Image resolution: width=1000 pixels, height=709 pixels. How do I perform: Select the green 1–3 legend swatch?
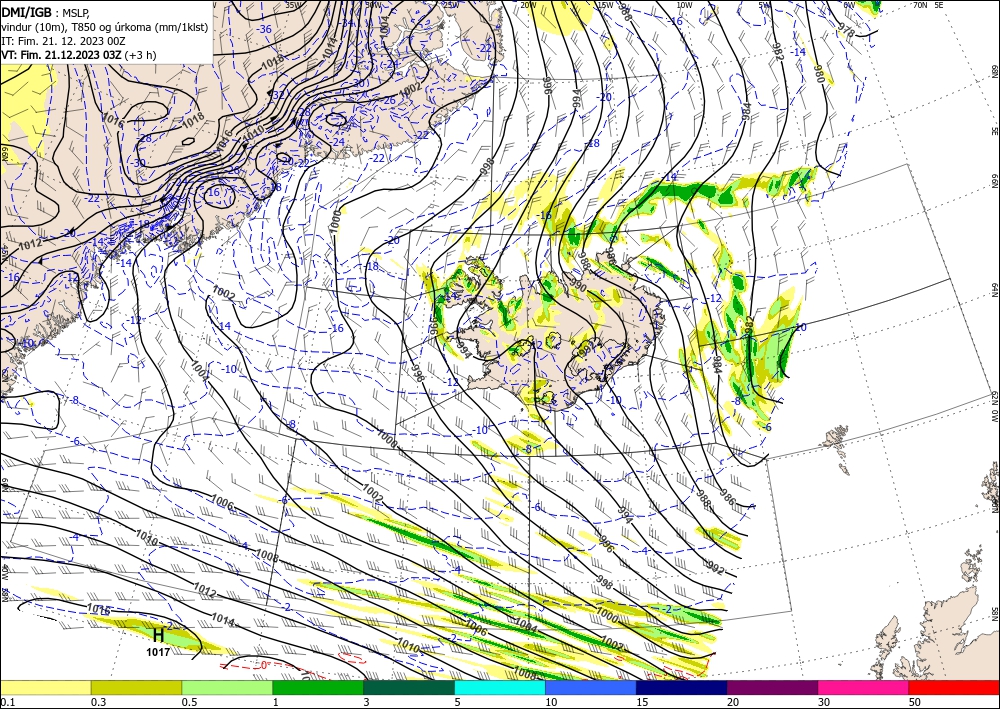coord(318,687)
